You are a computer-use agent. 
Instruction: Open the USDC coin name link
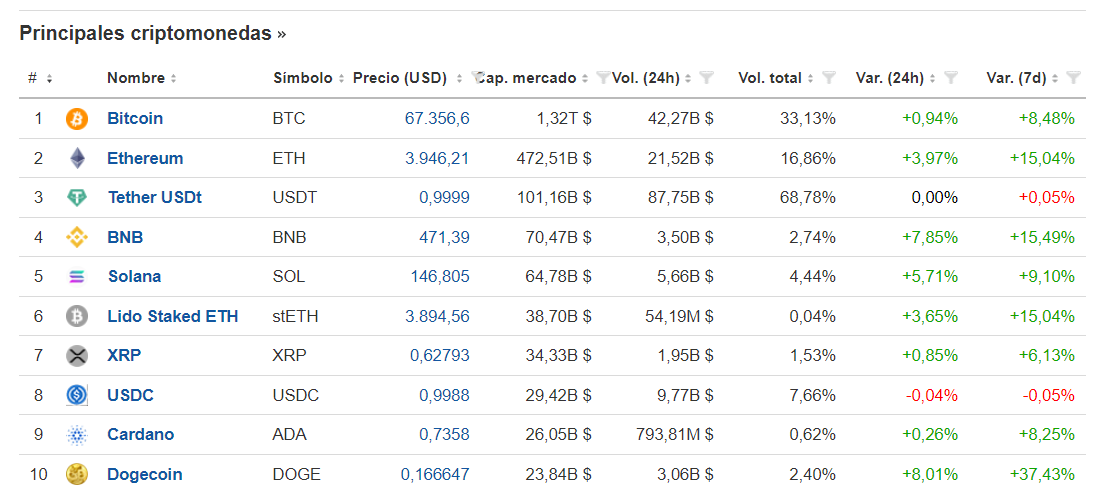[x=130, y=396]
